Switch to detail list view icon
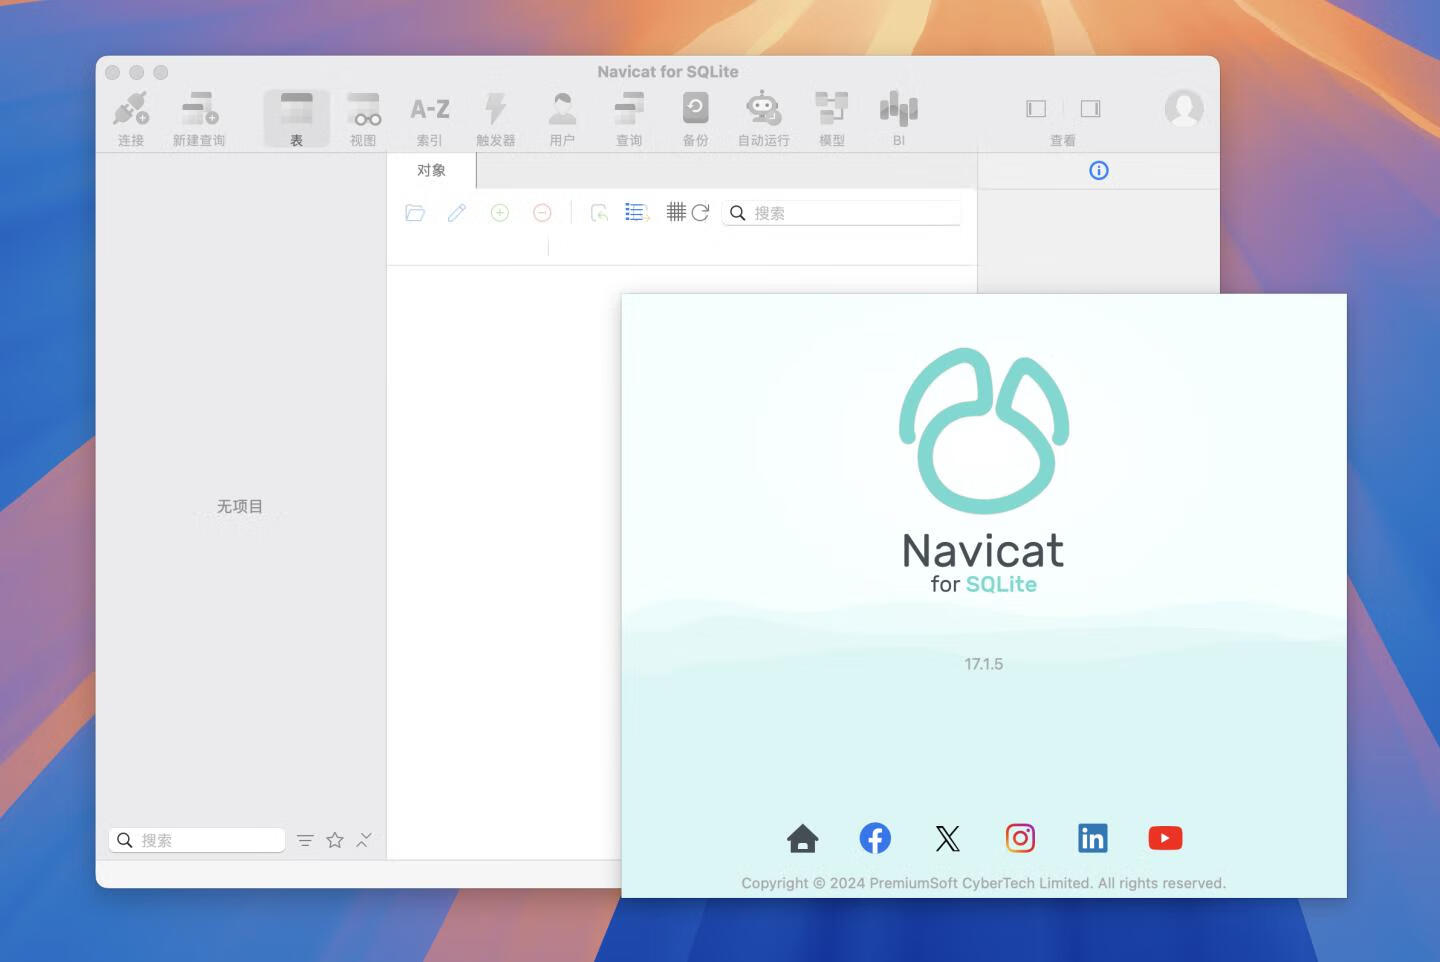The height and width of the screenshot is (962, 1440). point(637,212)
